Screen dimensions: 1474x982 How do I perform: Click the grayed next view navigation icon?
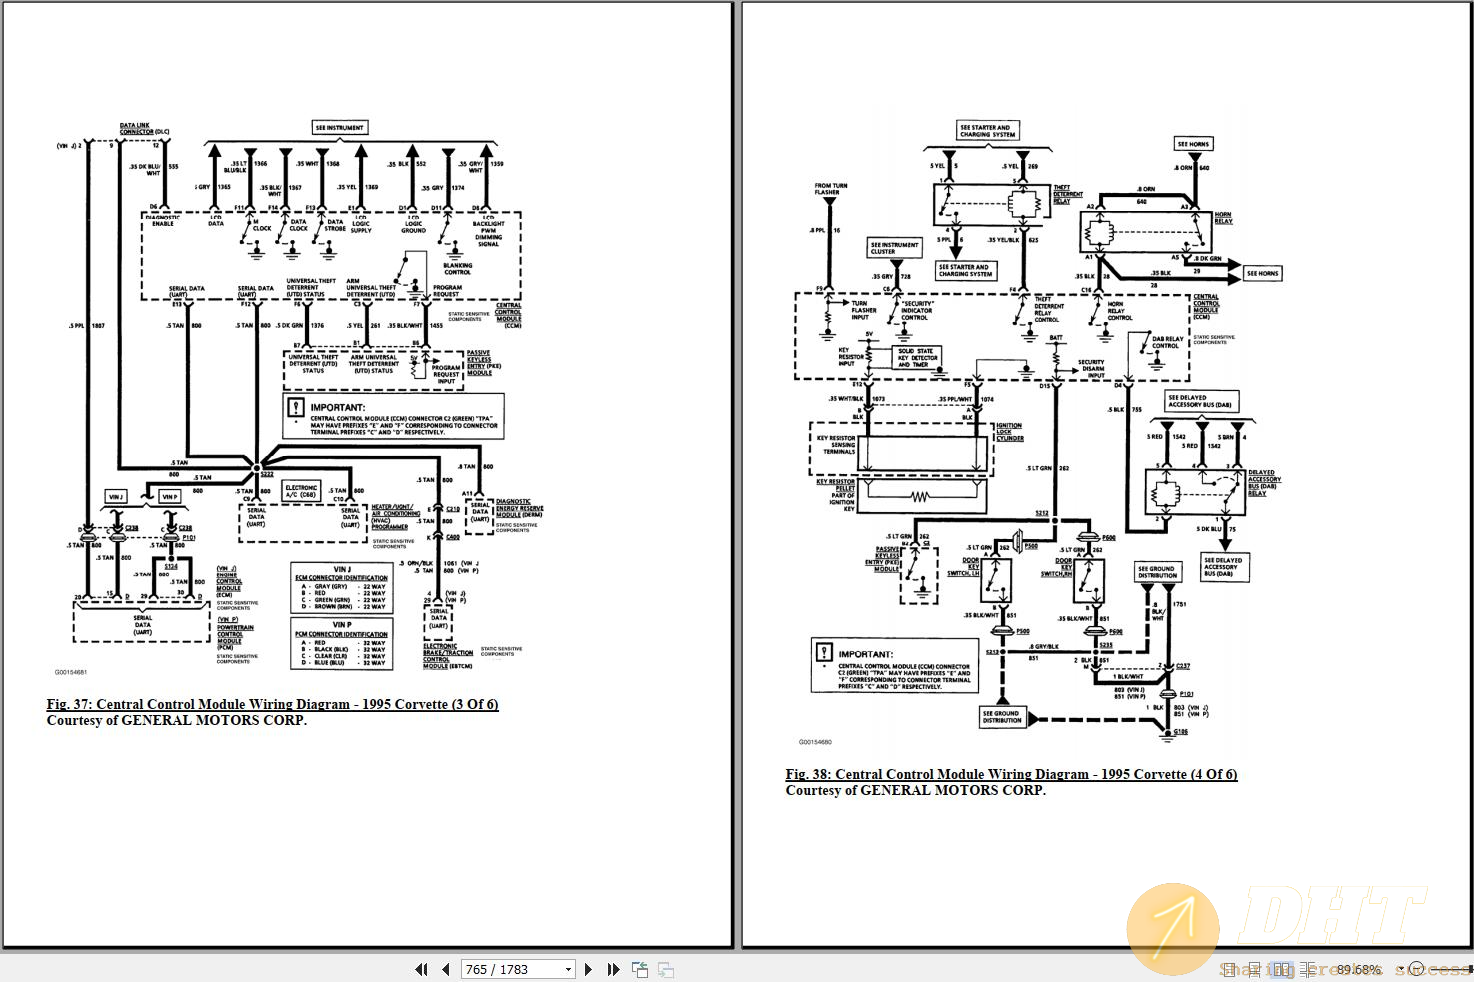tap(666, 969)
